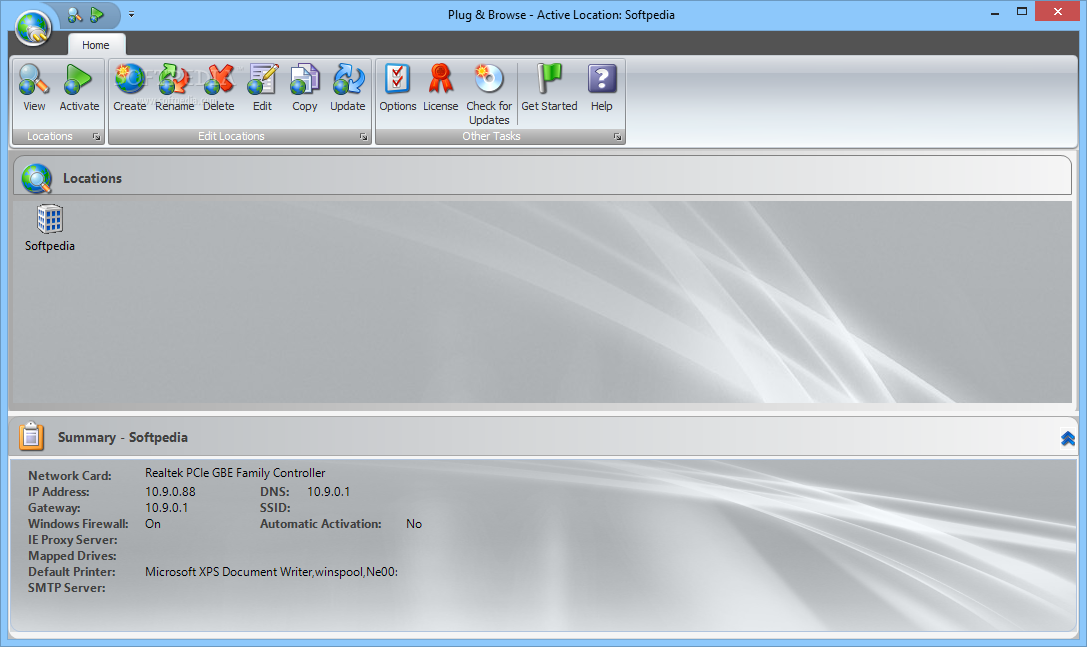Collapse the Summary panel with double chevron
Image resolution: width=1087 pixels, height=647 pixels.
[1068, 438]
